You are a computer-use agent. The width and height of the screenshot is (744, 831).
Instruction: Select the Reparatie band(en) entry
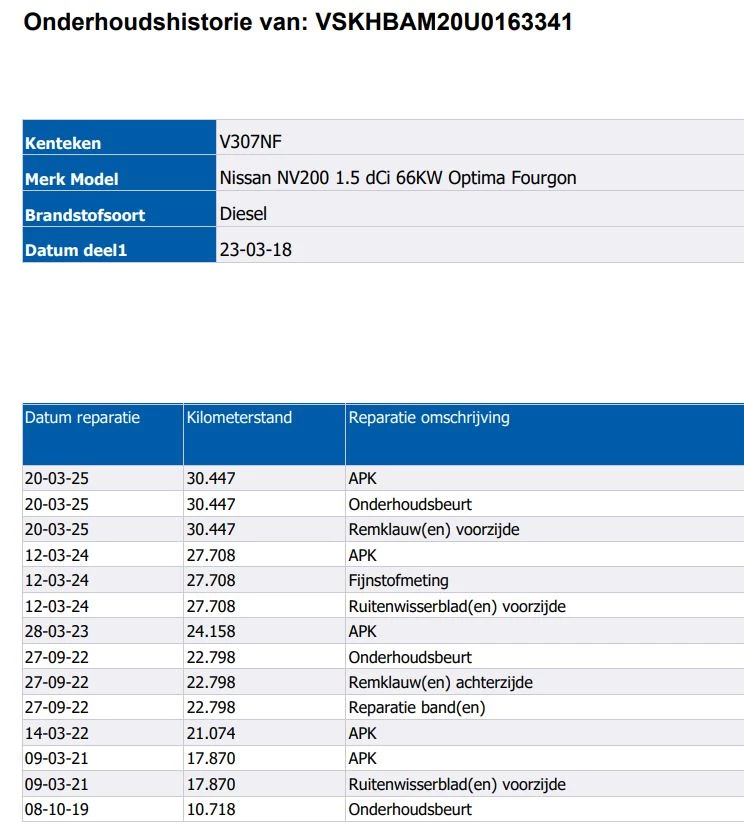(416, 708)
